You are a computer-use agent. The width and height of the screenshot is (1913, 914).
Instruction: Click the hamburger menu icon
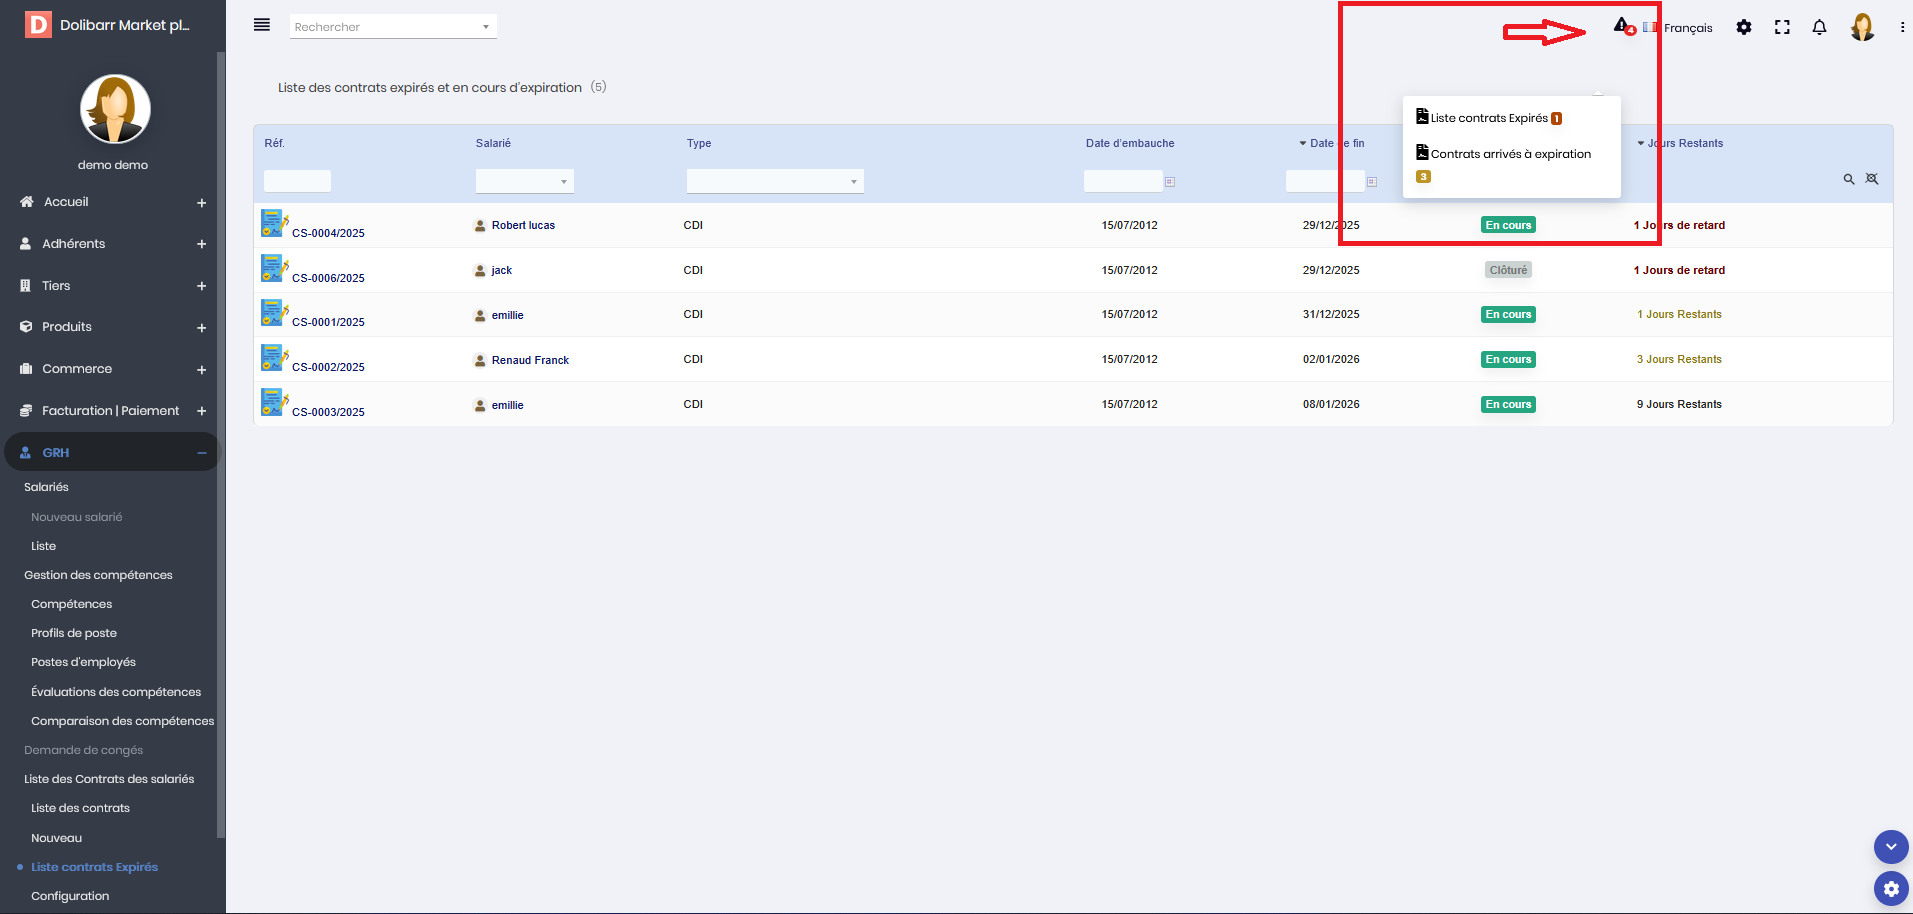click(262, 25)
